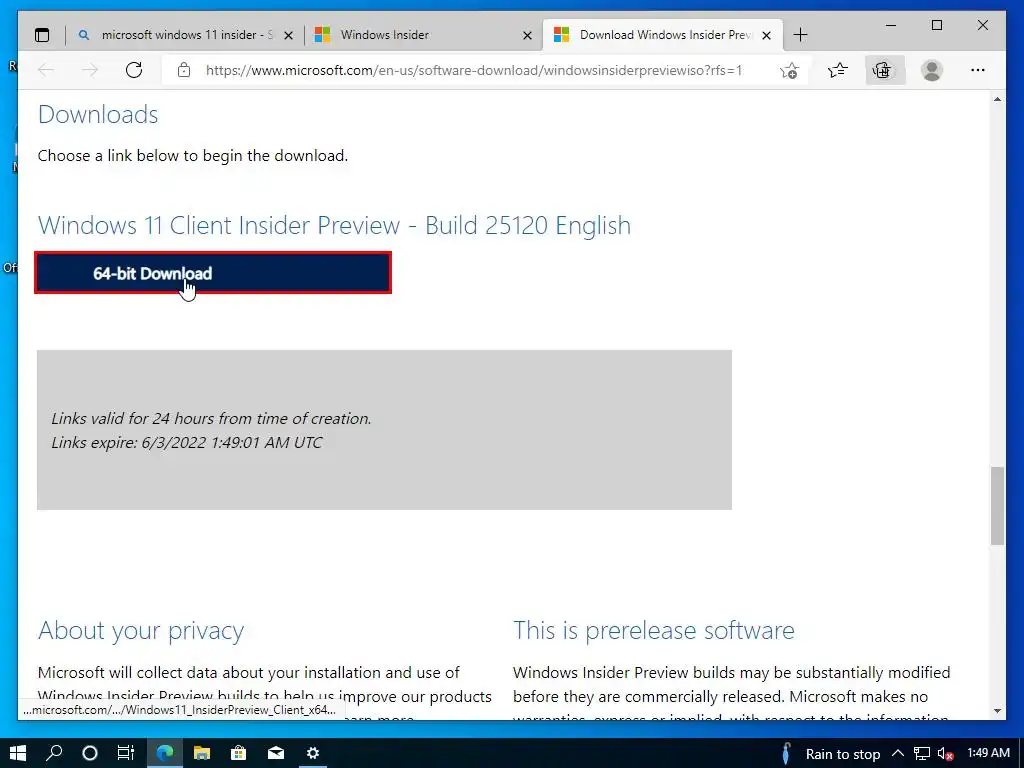The image size is (1024, 768).
Task: Click Microsoft Edge taskbar icon
Action: coord(165,753)
